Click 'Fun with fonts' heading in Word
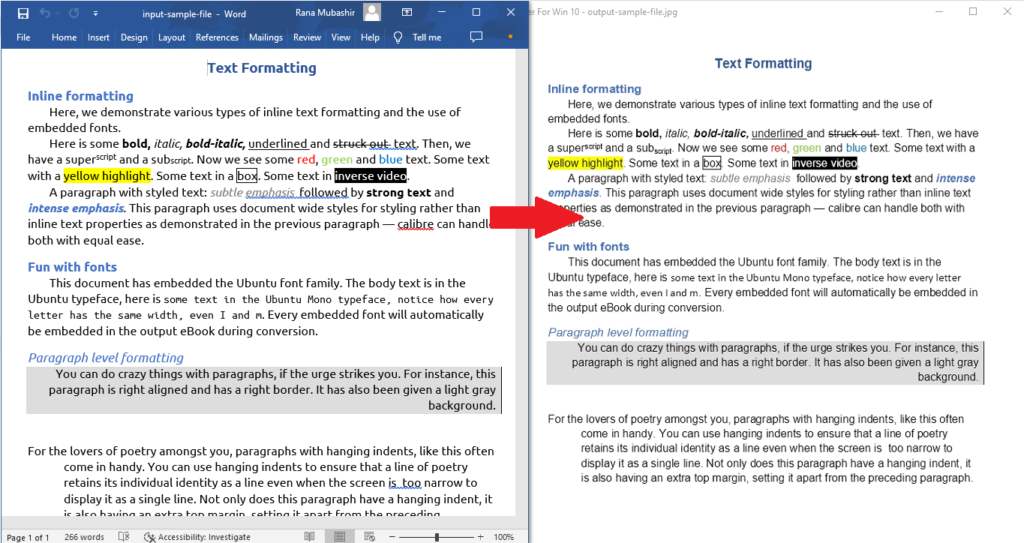 (72, 267)
